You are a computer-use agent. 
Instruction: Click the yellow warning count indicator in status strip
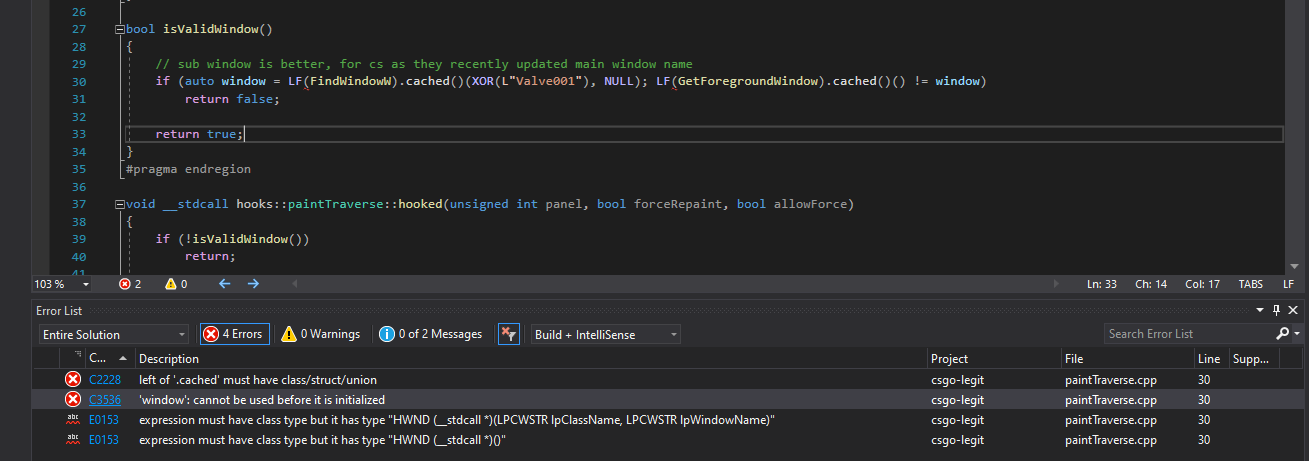tap(176, 284)
